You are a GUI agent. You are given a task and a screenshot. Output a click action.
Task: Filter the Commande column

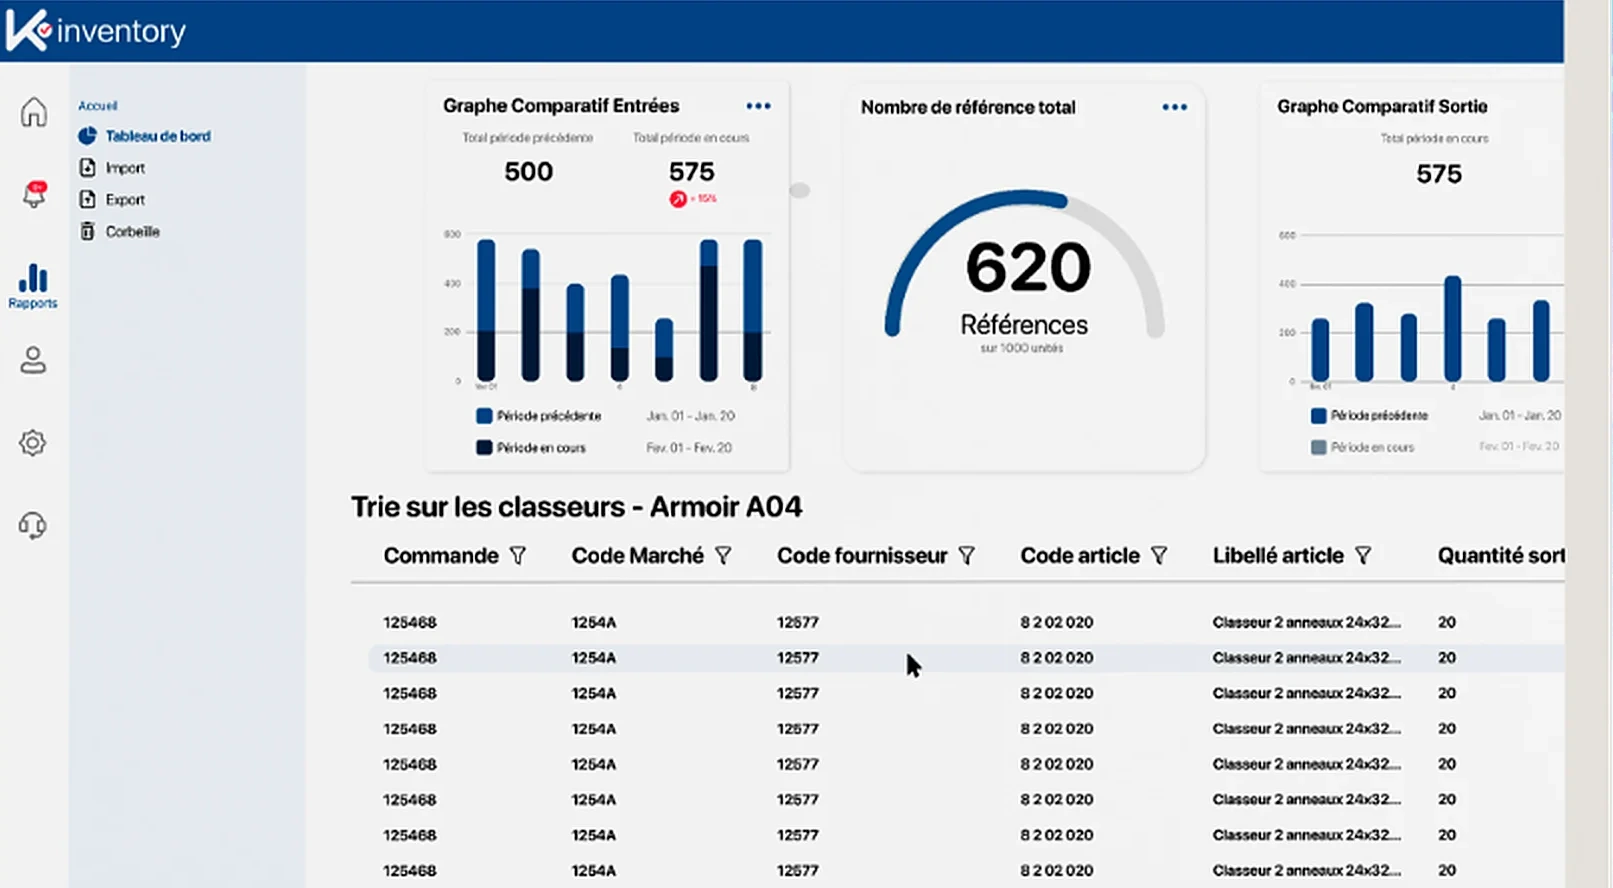point(518,556)
